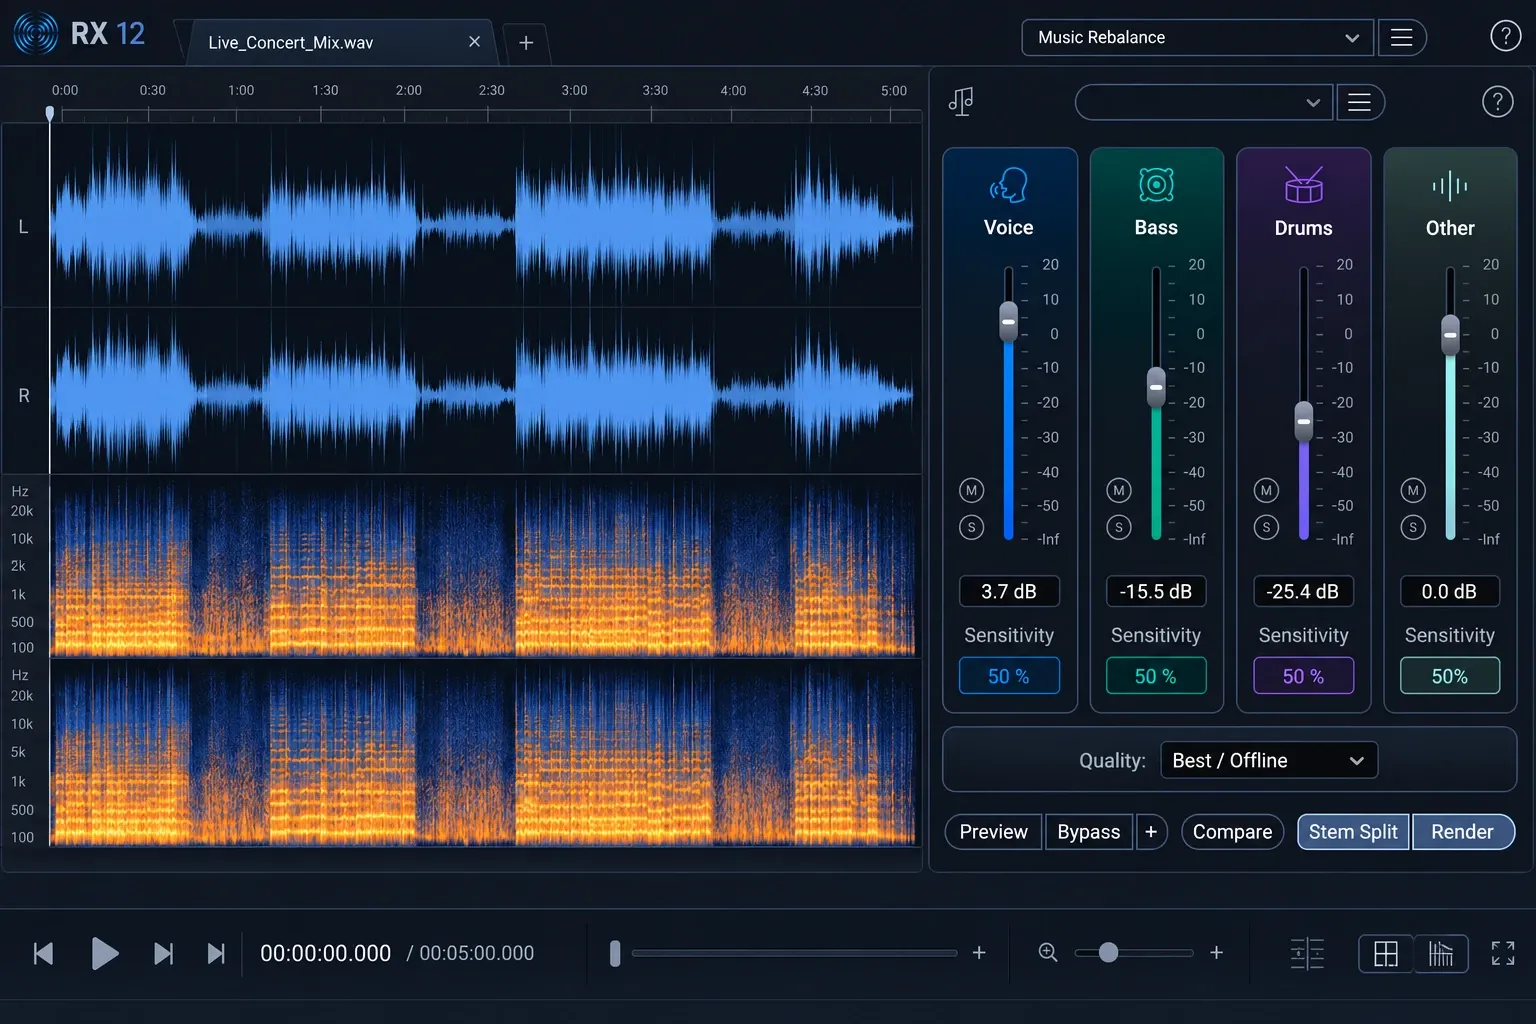Mute the Drums stem
This screenshot has width=1536, height=1024.
[1266, 490]
